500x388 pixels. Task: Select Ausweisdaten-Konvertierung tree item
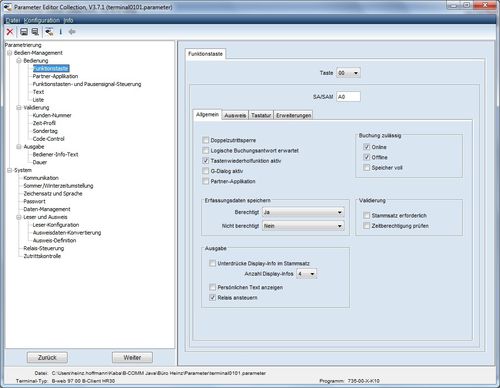[67, 233]
